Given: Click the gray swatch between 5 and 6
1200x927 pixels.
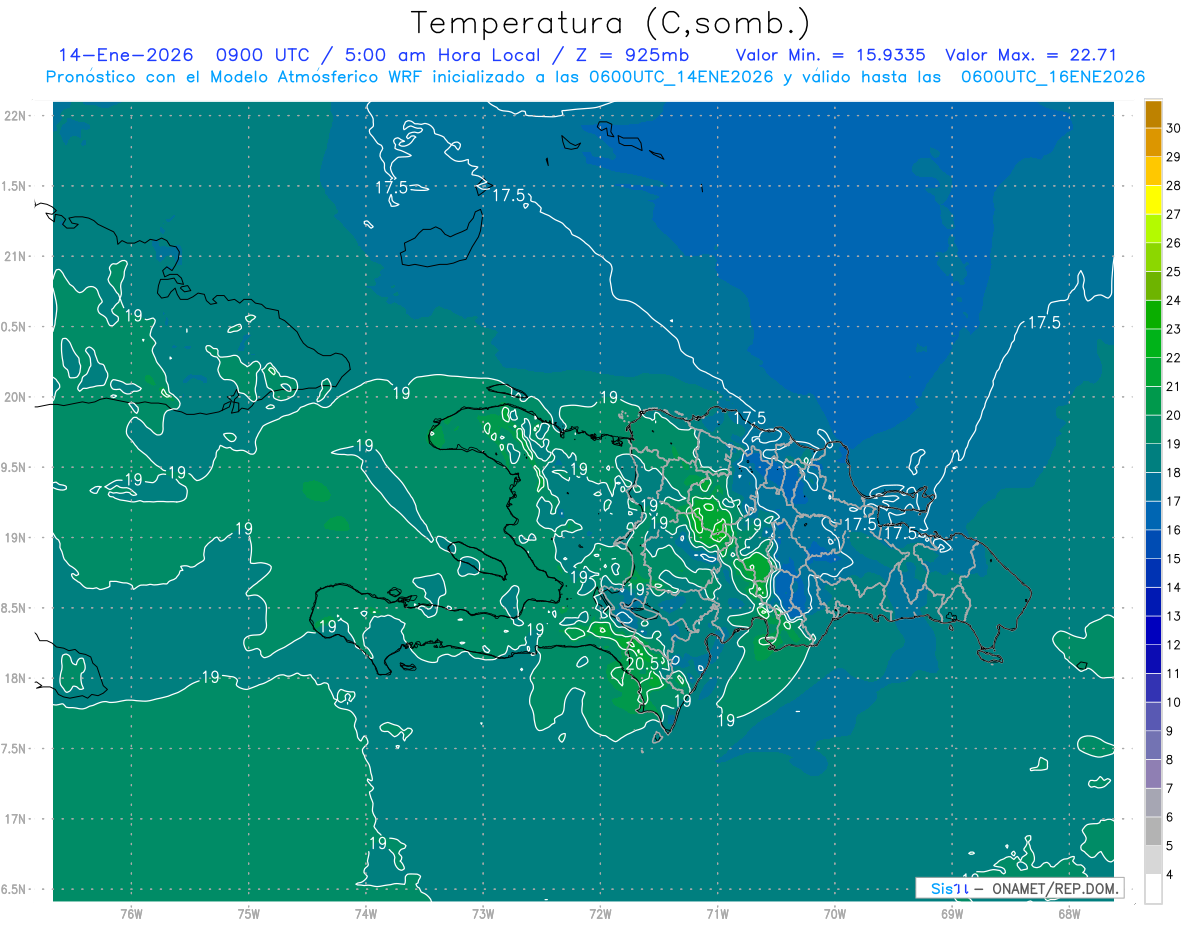Looking at the screenshot, I should [1153, 832].
